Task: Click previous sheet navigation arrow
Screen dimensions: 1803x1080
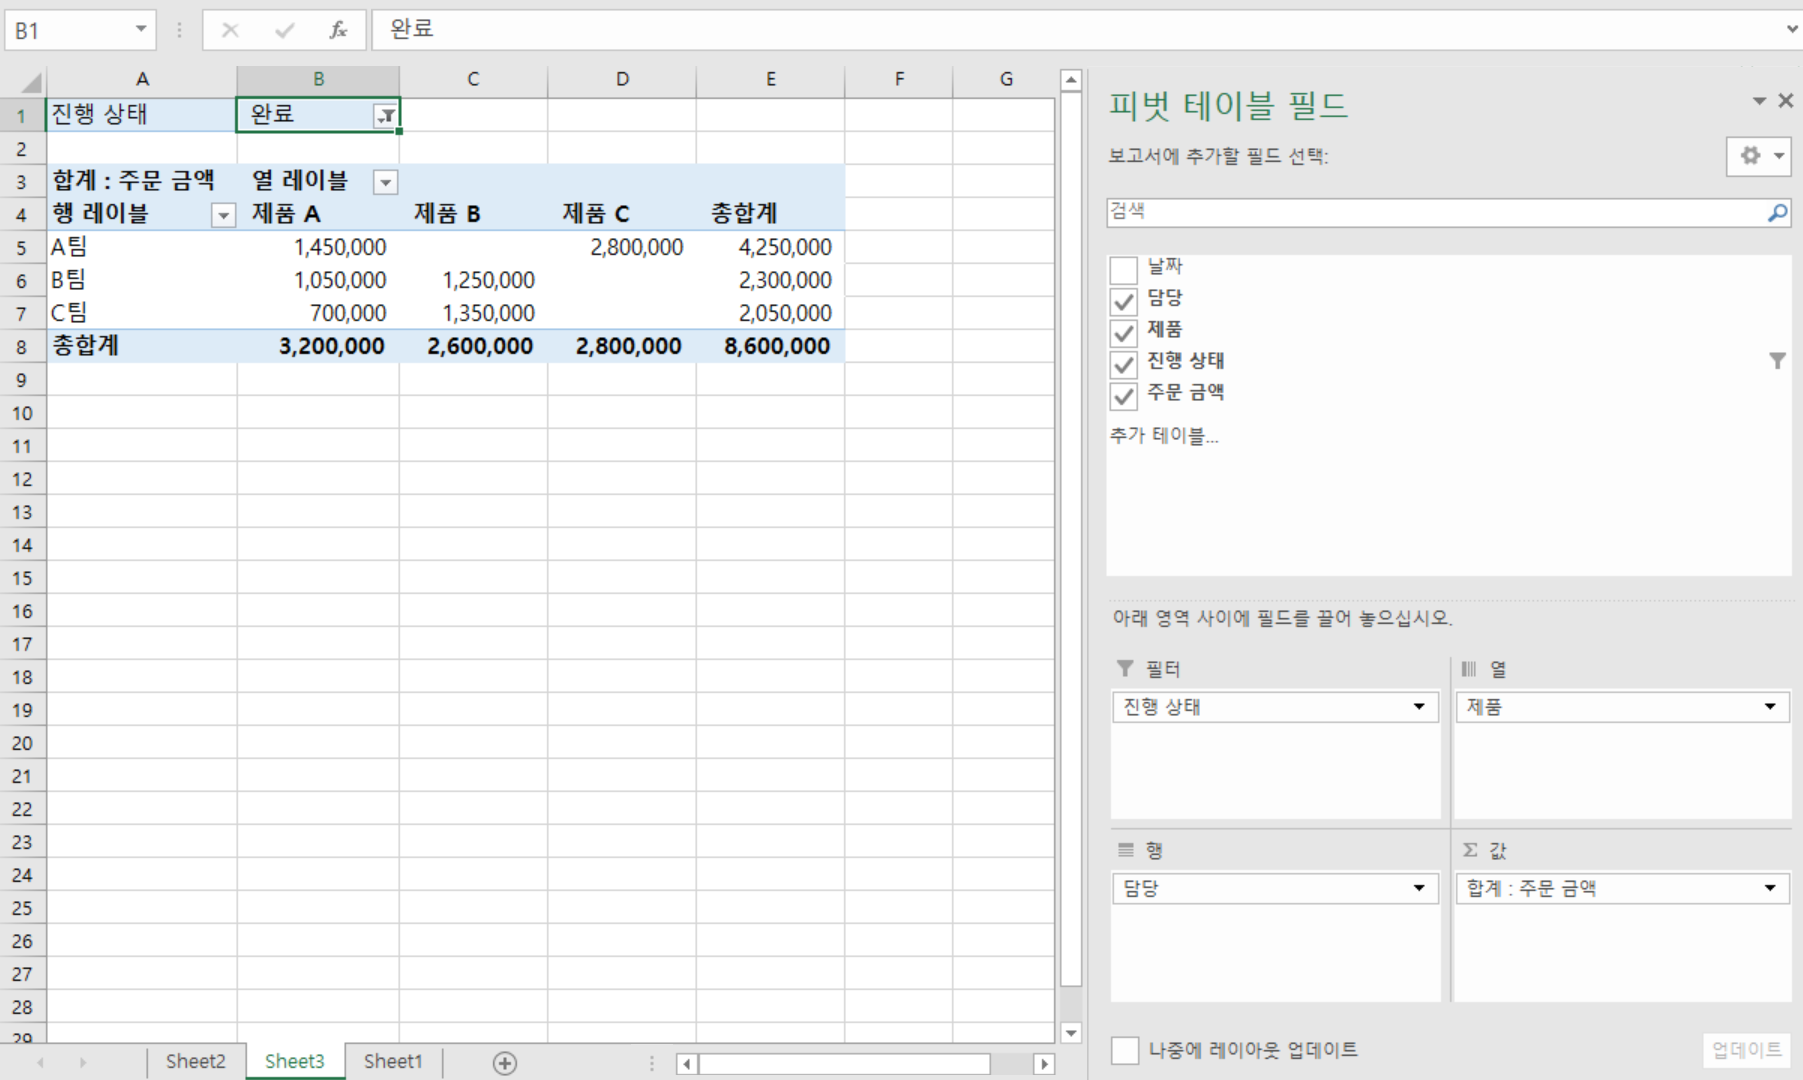Action: coord(40,1063)
